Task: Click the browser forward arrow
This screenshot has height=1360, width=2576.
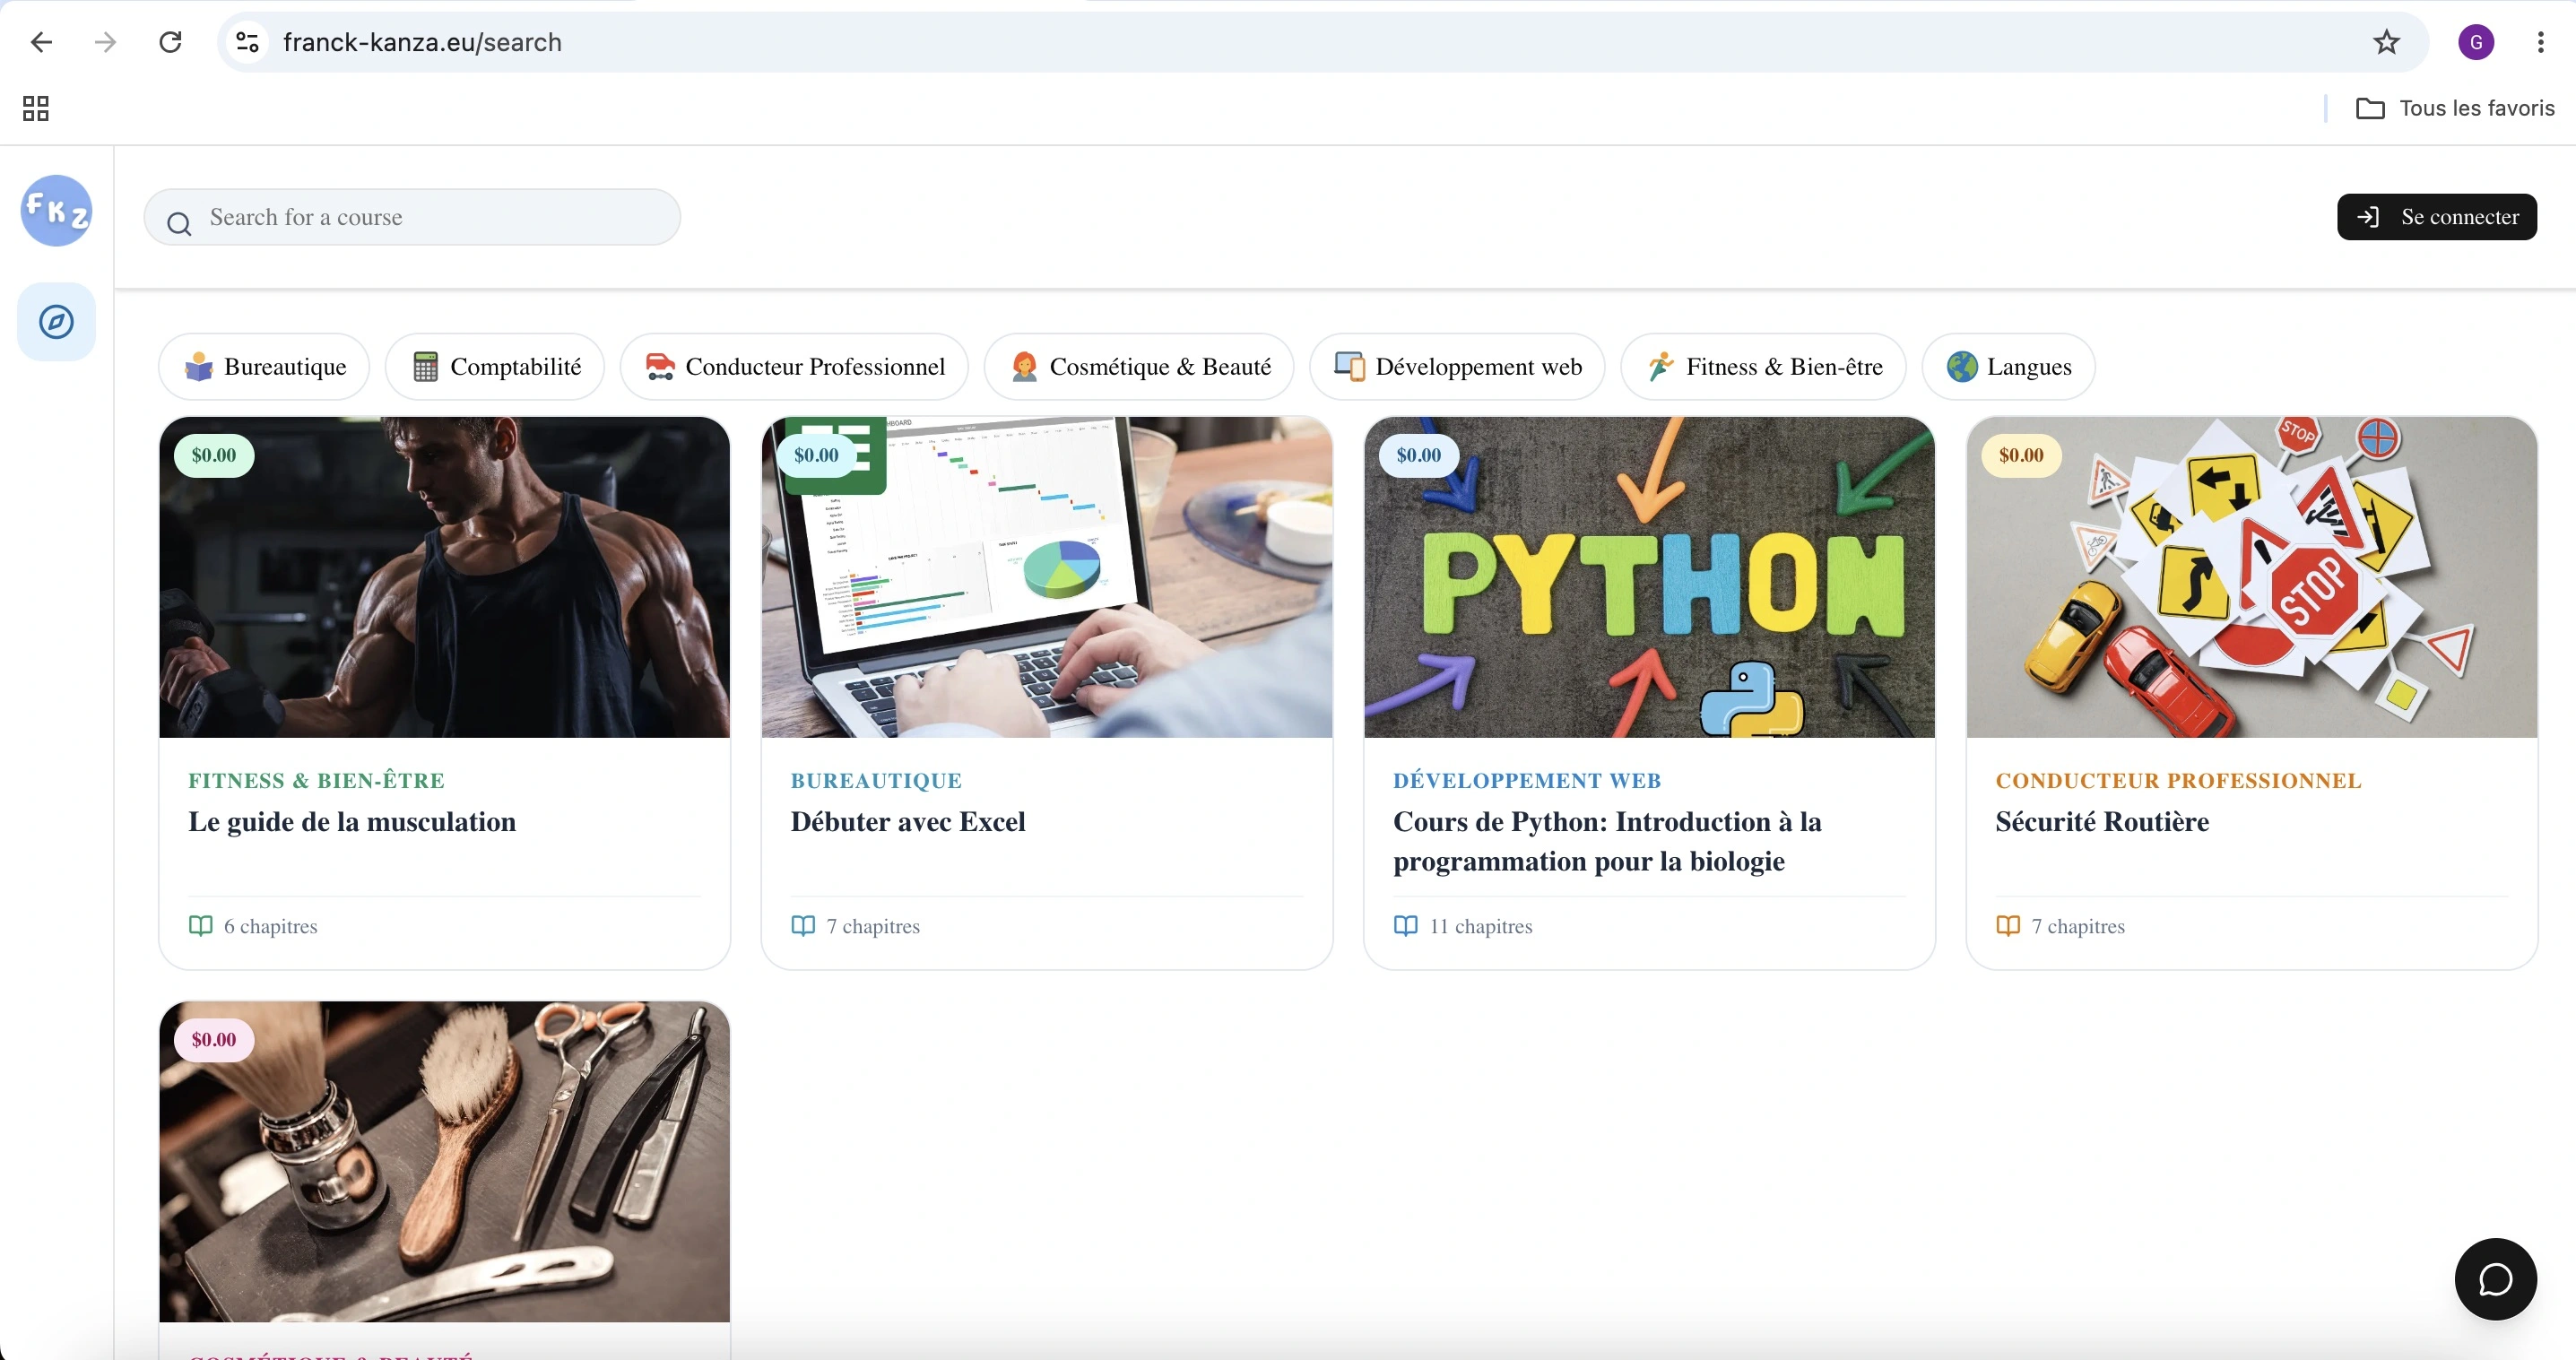Action: (106, 42)
